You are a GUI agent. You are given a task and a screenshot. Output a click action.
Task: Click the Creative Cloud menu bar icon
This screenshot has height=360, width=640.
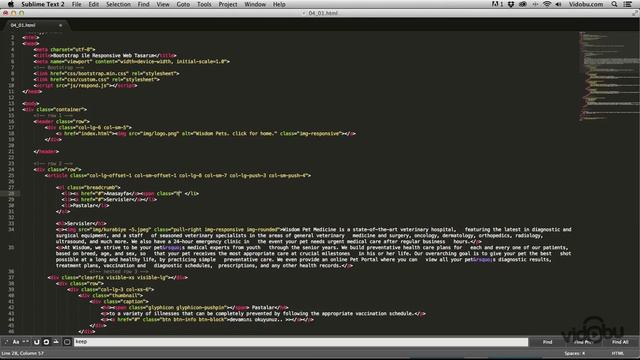point(522,4)
